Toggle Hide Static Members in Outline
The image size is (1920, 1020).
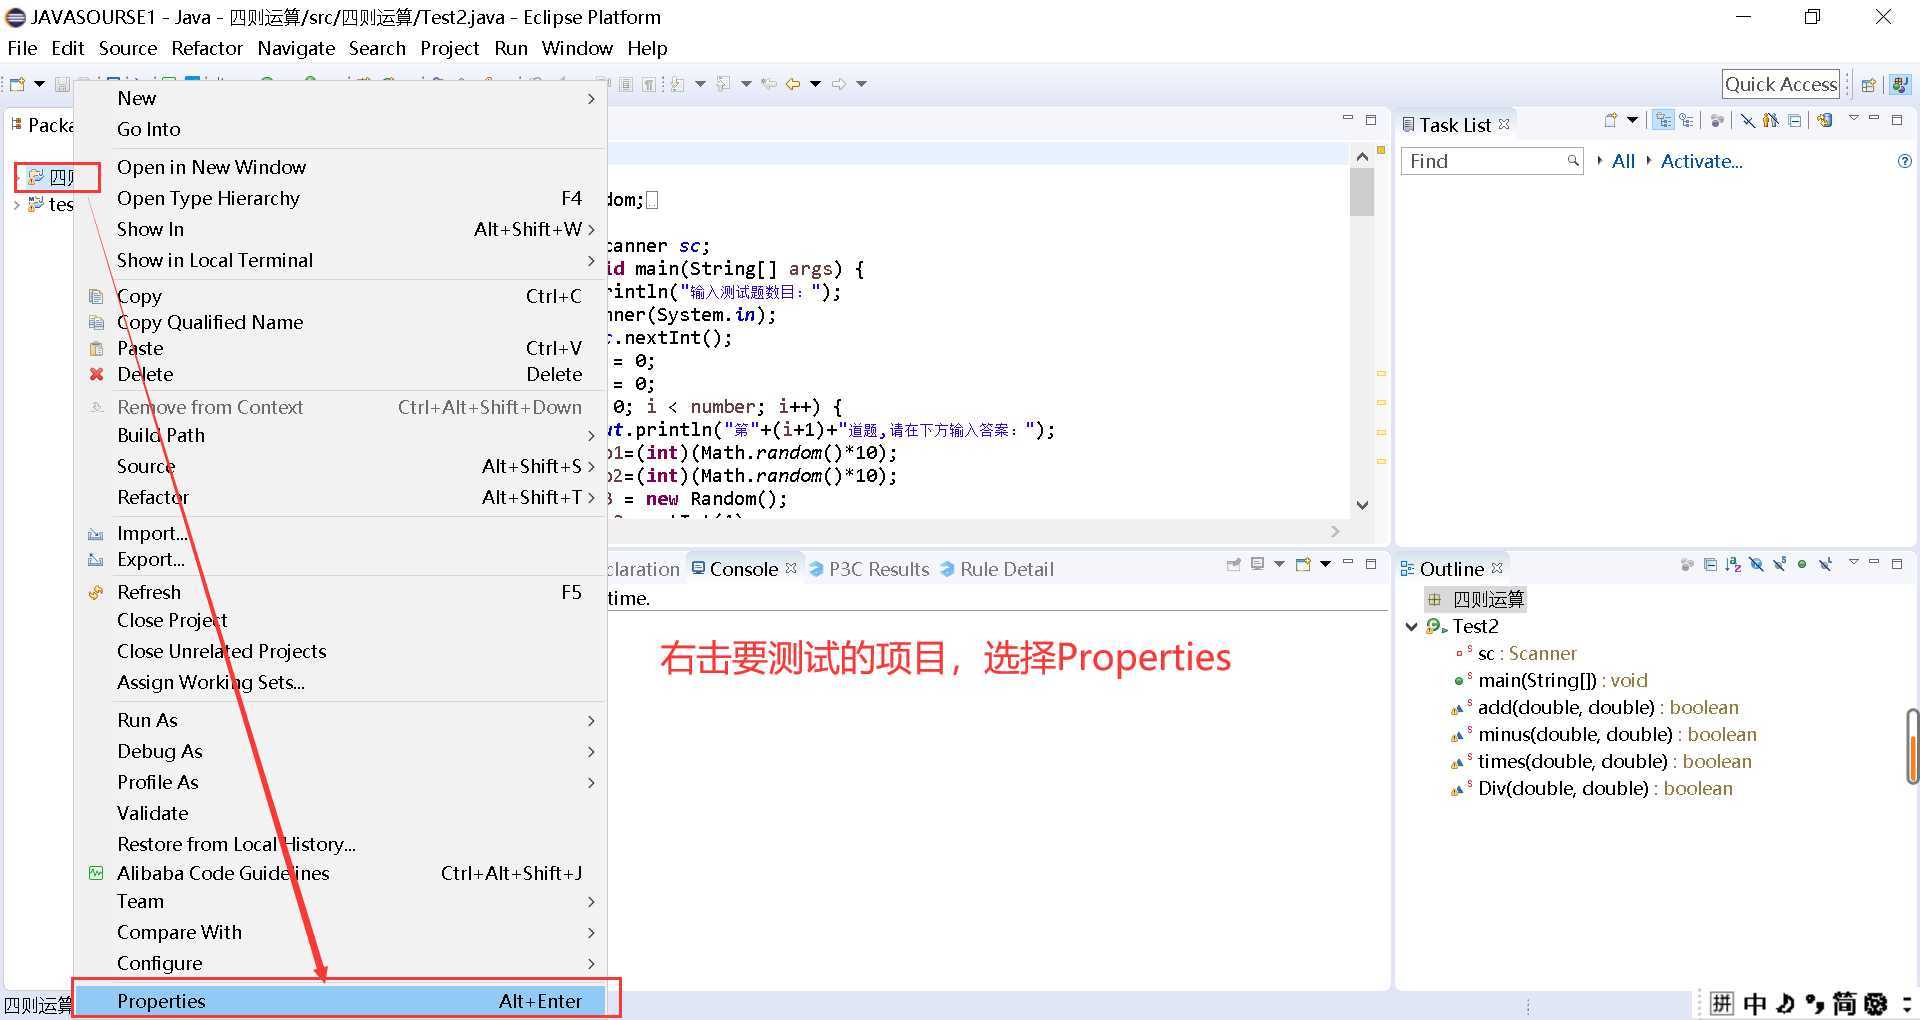pos(1779,565)
